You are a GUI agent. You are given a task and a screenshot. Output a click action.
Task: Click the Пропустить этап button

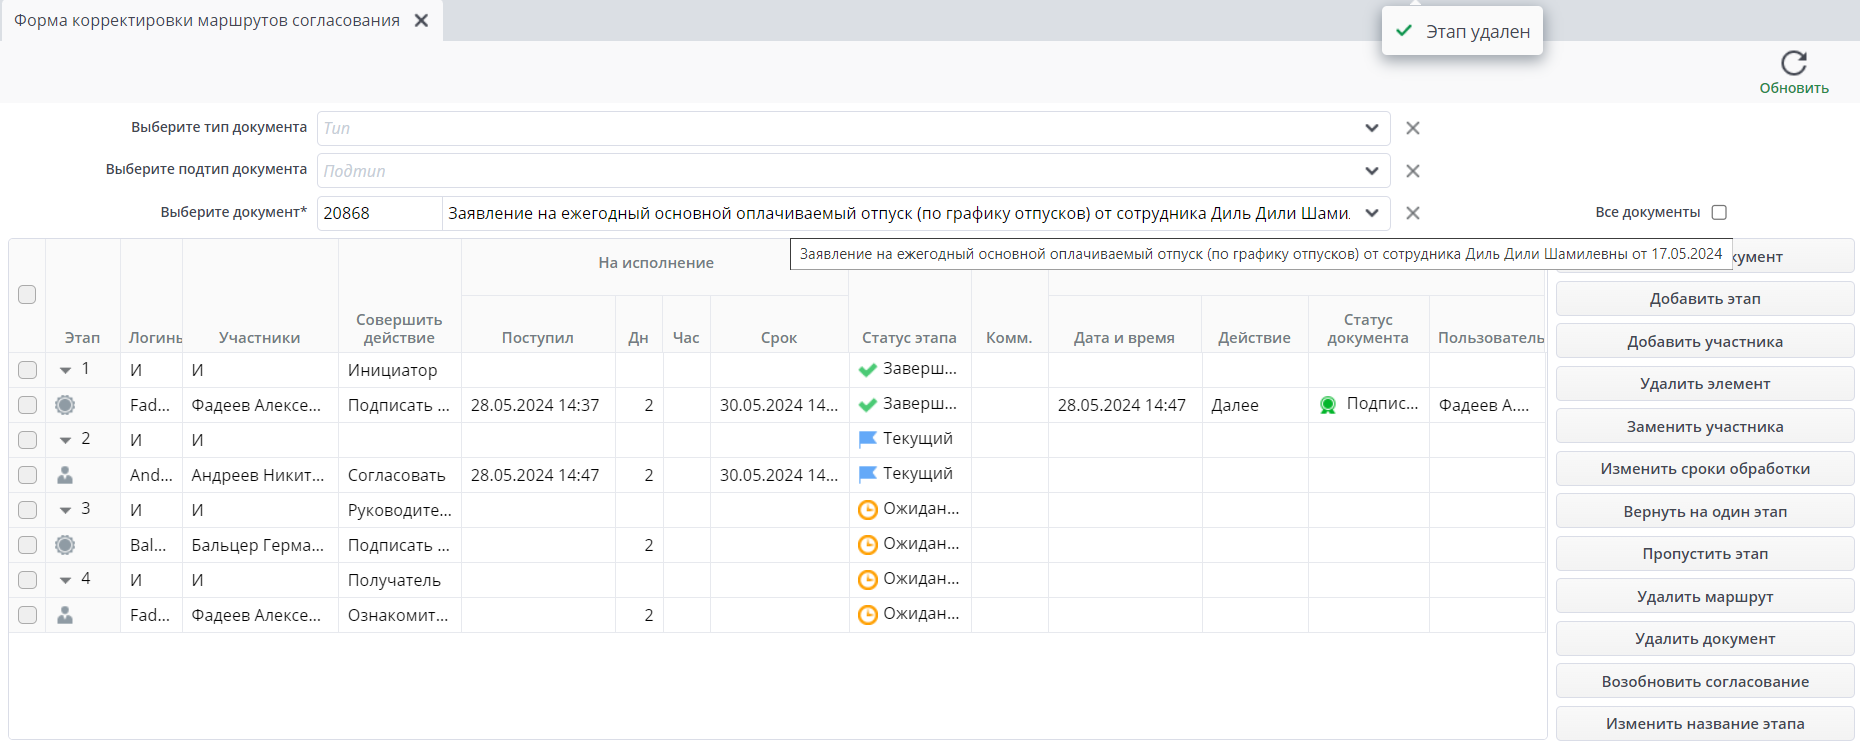1704,554
